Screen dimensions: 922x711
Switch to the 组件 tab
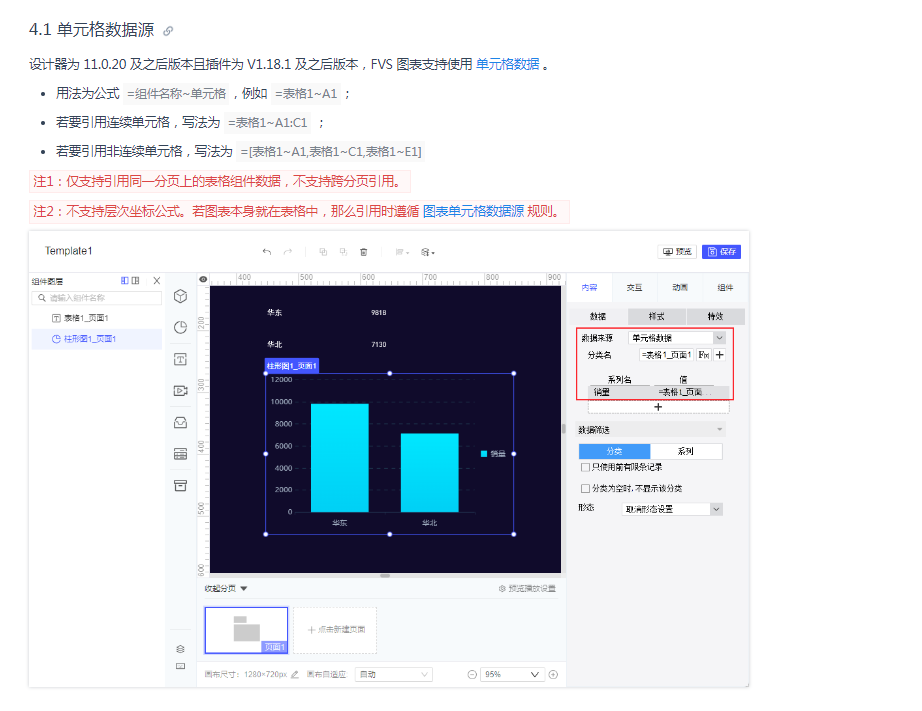click(x=725, y=288)
